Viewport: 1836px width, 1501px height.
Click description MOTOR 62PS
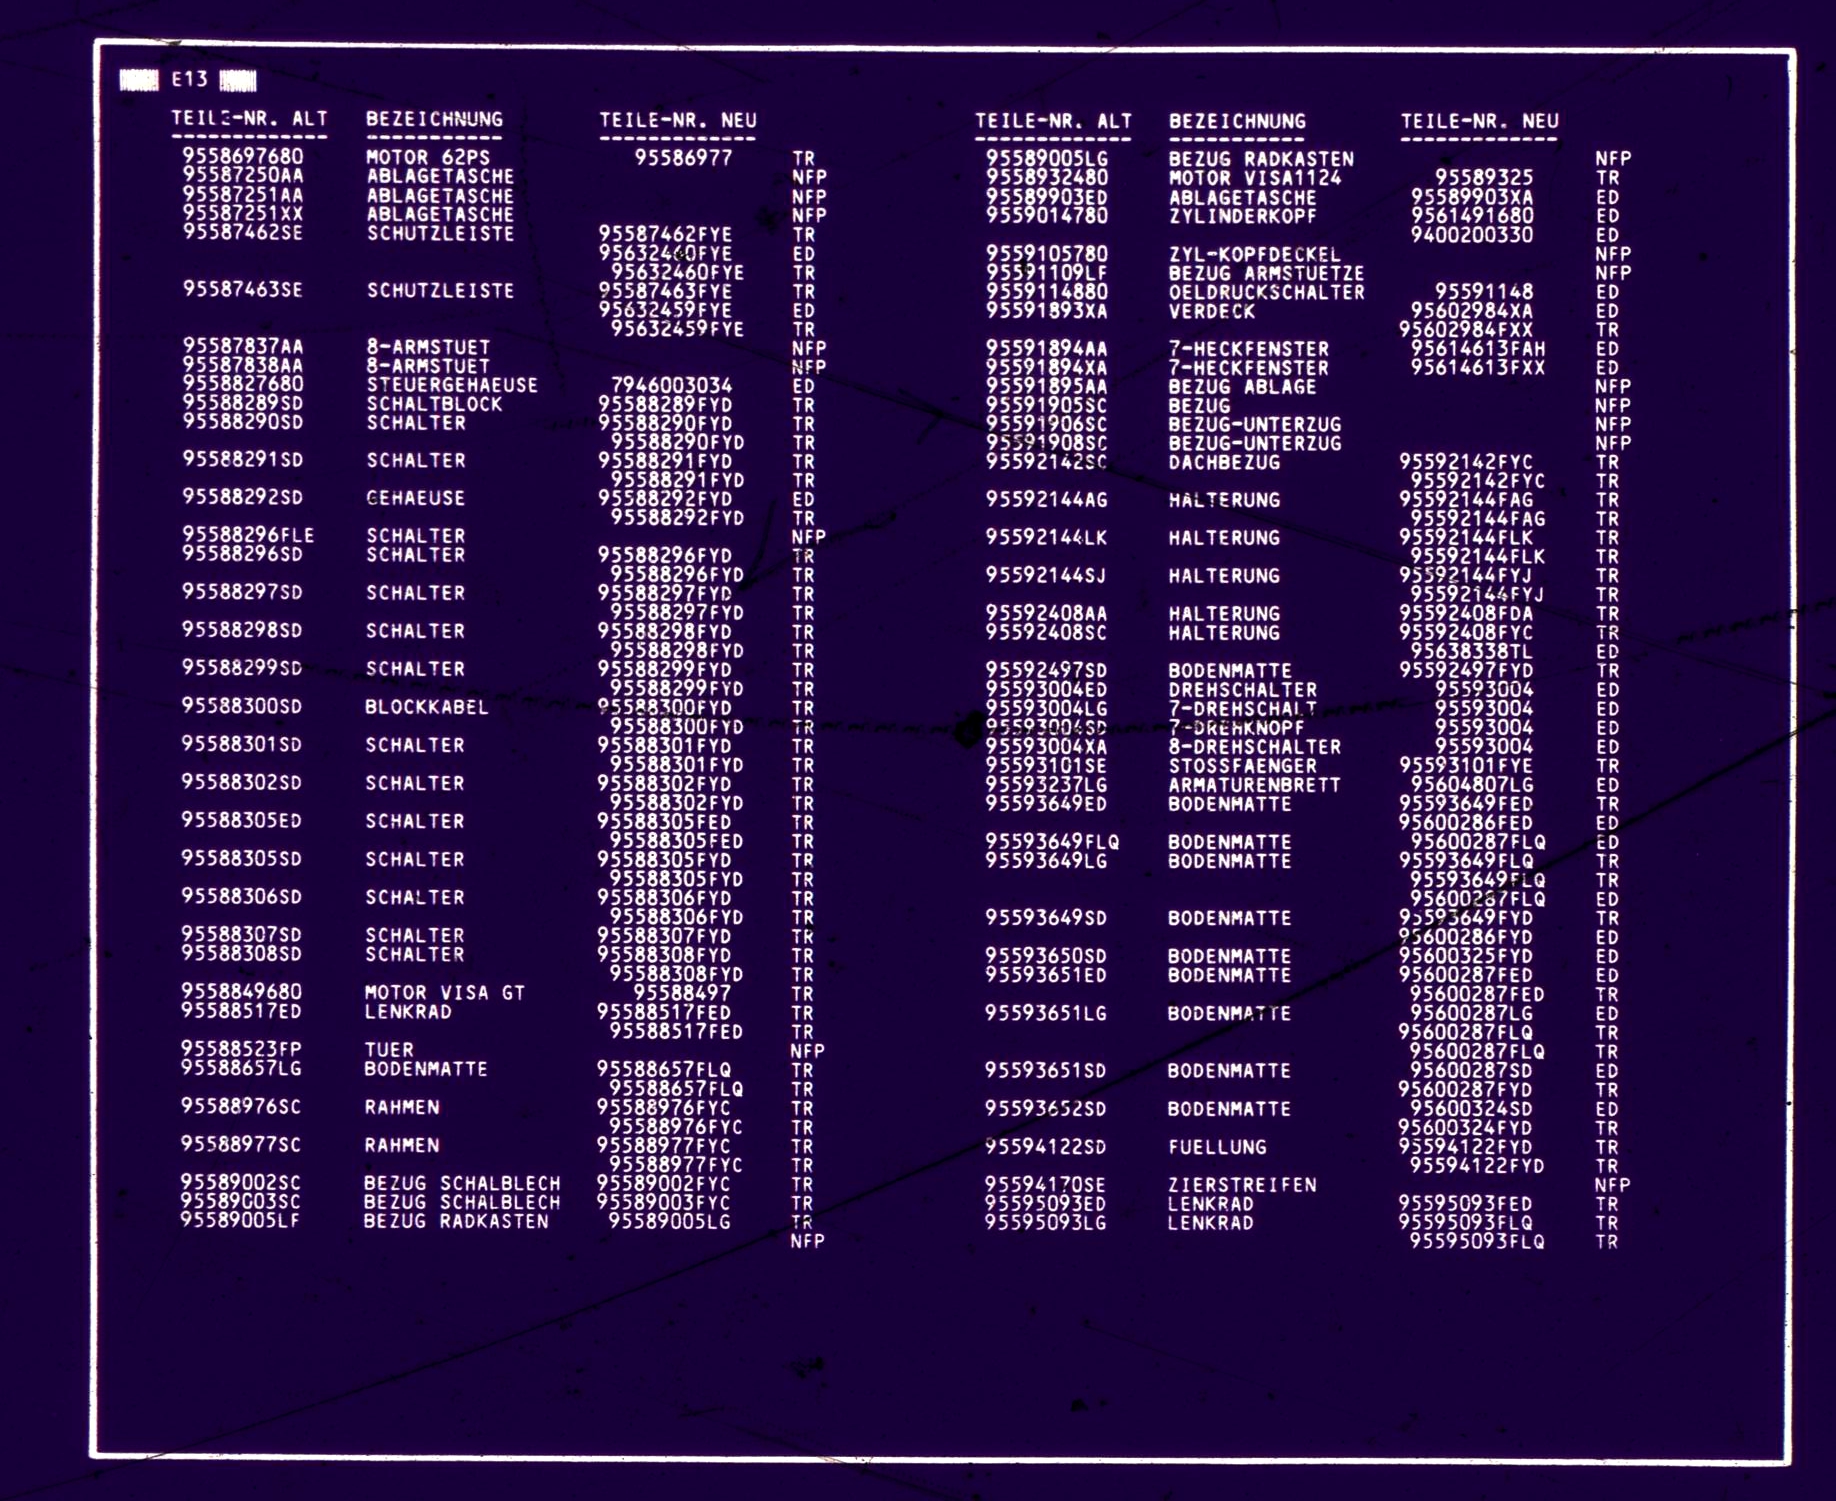(427, 157)
